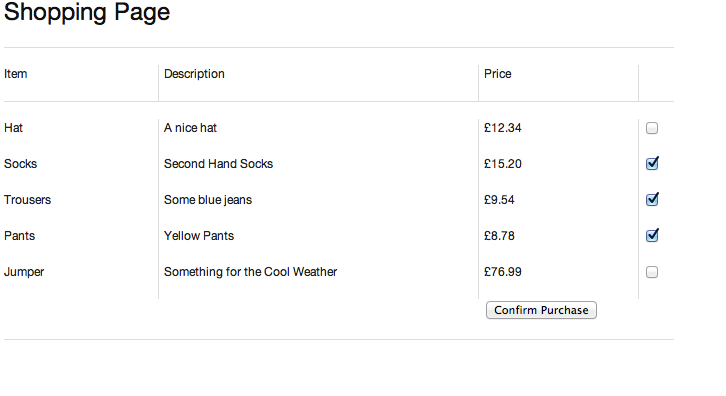Screen dimensions: 726x396
Task: Click the Trousers item name
Action: (27, 200)
